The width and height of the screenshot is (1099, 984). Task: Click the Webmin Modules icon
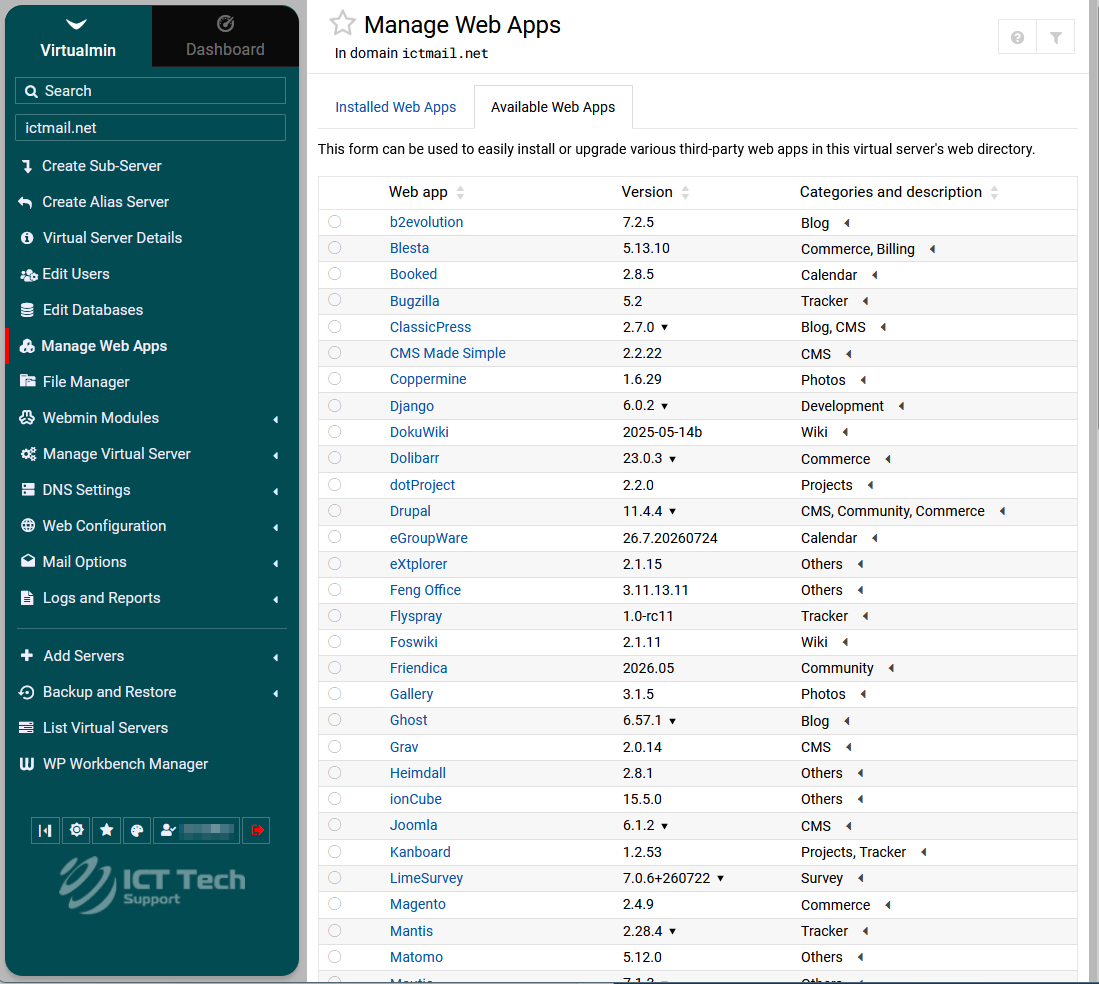(x=27, y=418)
